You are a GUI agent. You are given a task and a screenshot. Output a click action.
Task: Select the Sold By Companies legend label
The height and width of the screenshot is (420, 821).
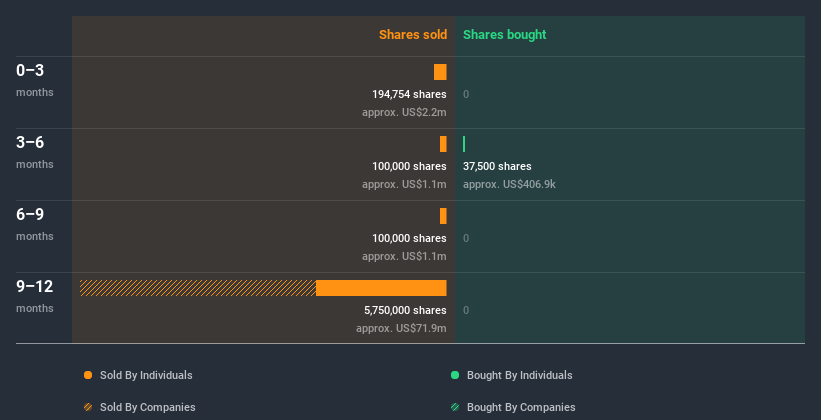click(148, 407)
